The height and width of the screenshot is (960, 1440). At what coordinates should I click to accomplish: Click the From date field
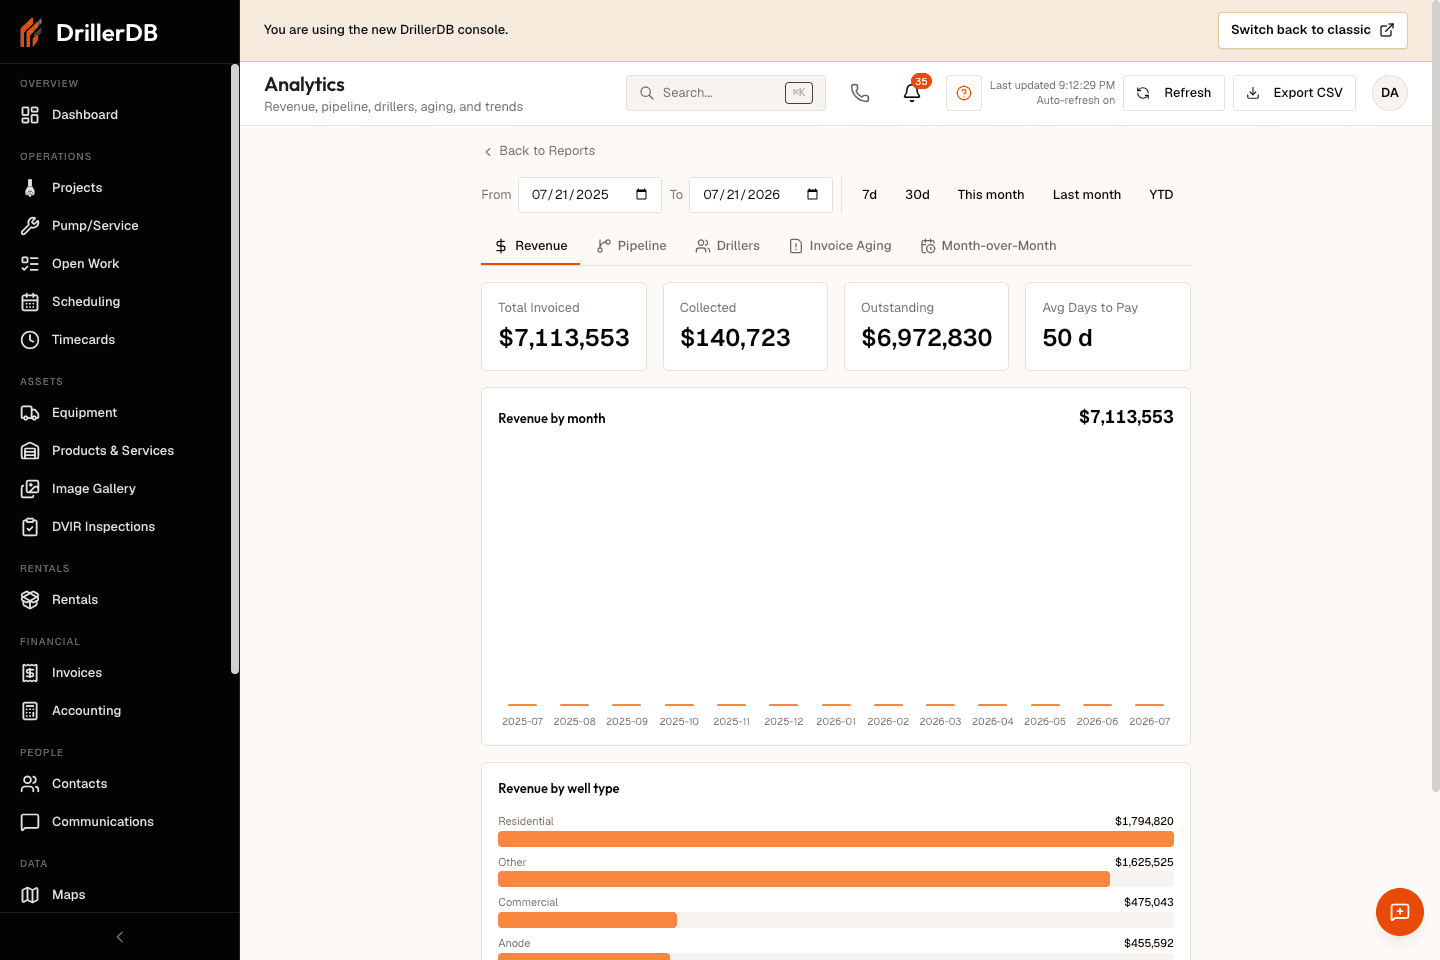click(590, 195)
